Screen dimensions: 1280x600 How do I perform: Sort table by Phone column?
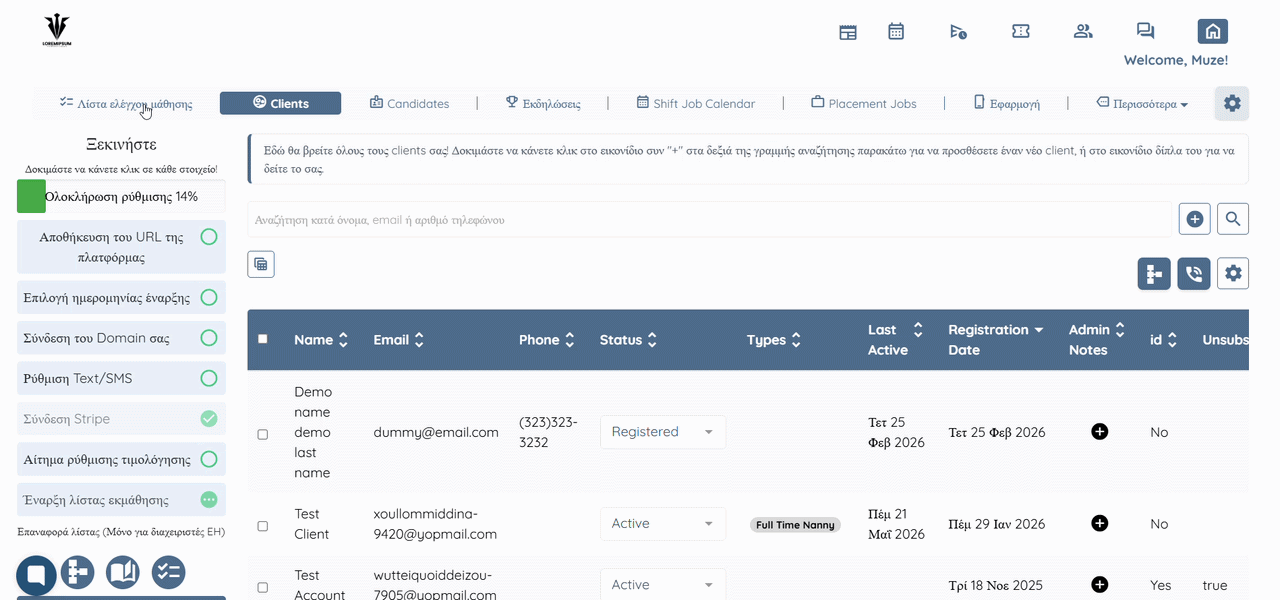point(547,340)
